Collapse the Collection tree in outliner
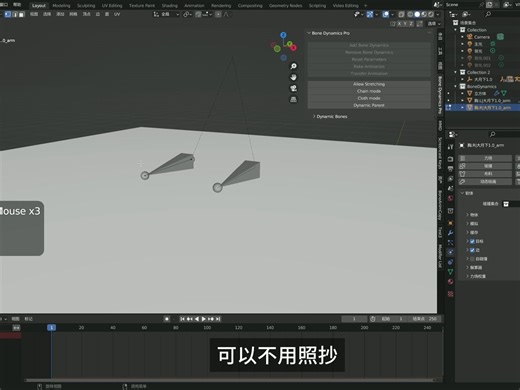 click(x=456, y=30)
